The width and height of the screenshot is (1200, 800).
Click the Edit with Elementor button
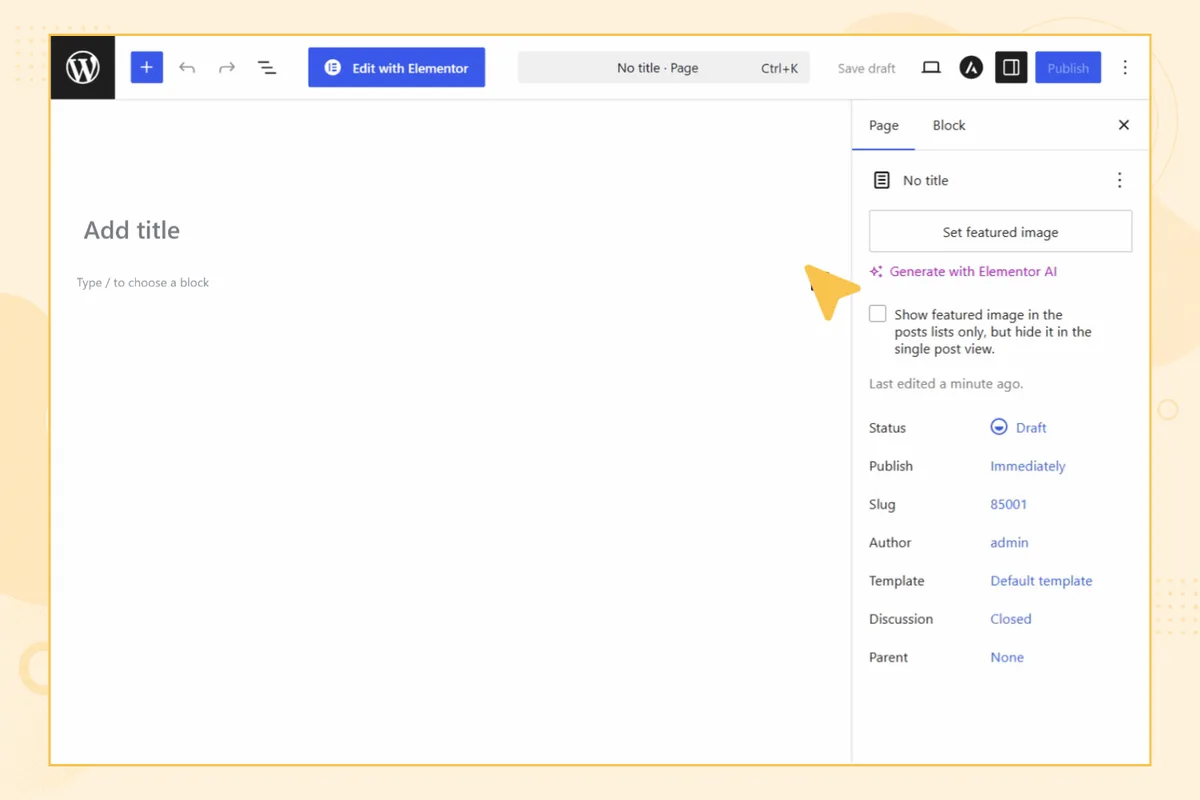tap(396, 68)
